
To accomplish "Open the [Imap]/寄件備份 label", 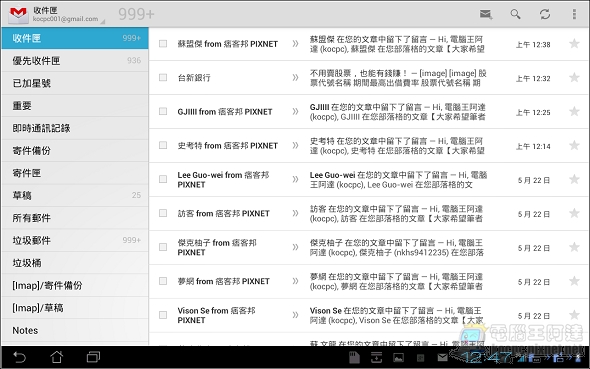I will [x=75, y=285].
